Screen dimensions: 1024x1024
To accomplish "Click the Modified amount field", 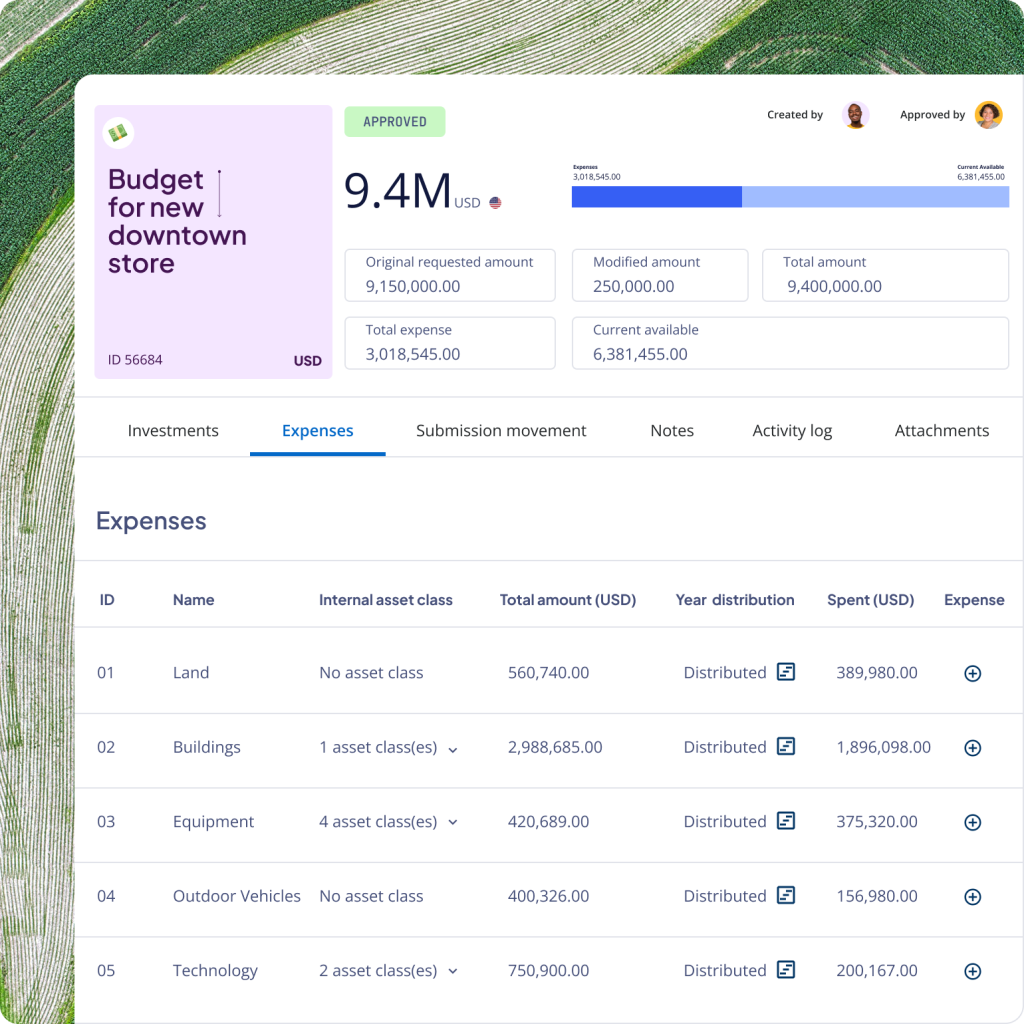I will pos(660,276).
